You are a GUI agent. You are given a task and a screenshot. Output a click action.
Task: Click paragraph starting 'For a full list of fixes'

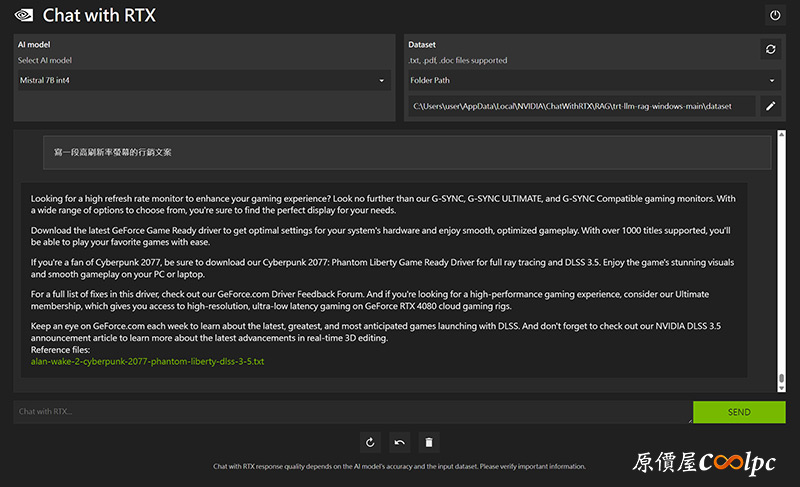tap(370, 300)
